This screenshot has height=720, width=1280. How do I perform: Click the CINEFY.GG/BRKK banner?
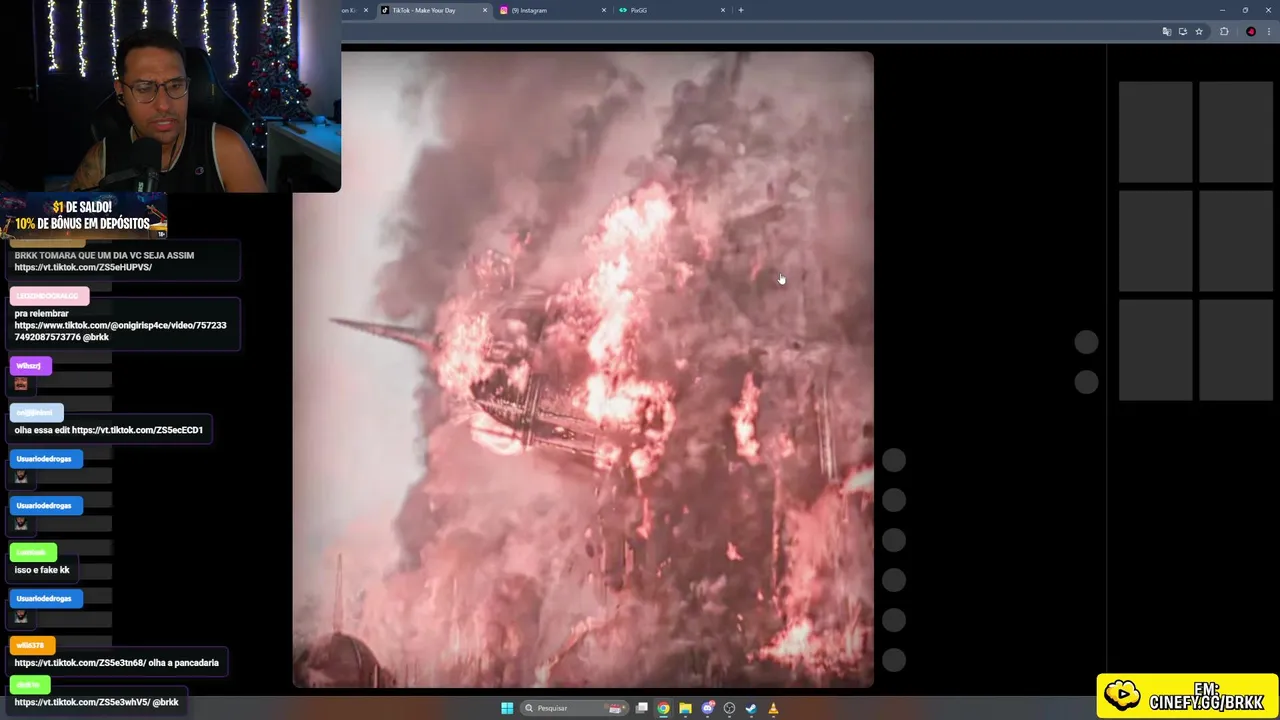click(1187, 696)
